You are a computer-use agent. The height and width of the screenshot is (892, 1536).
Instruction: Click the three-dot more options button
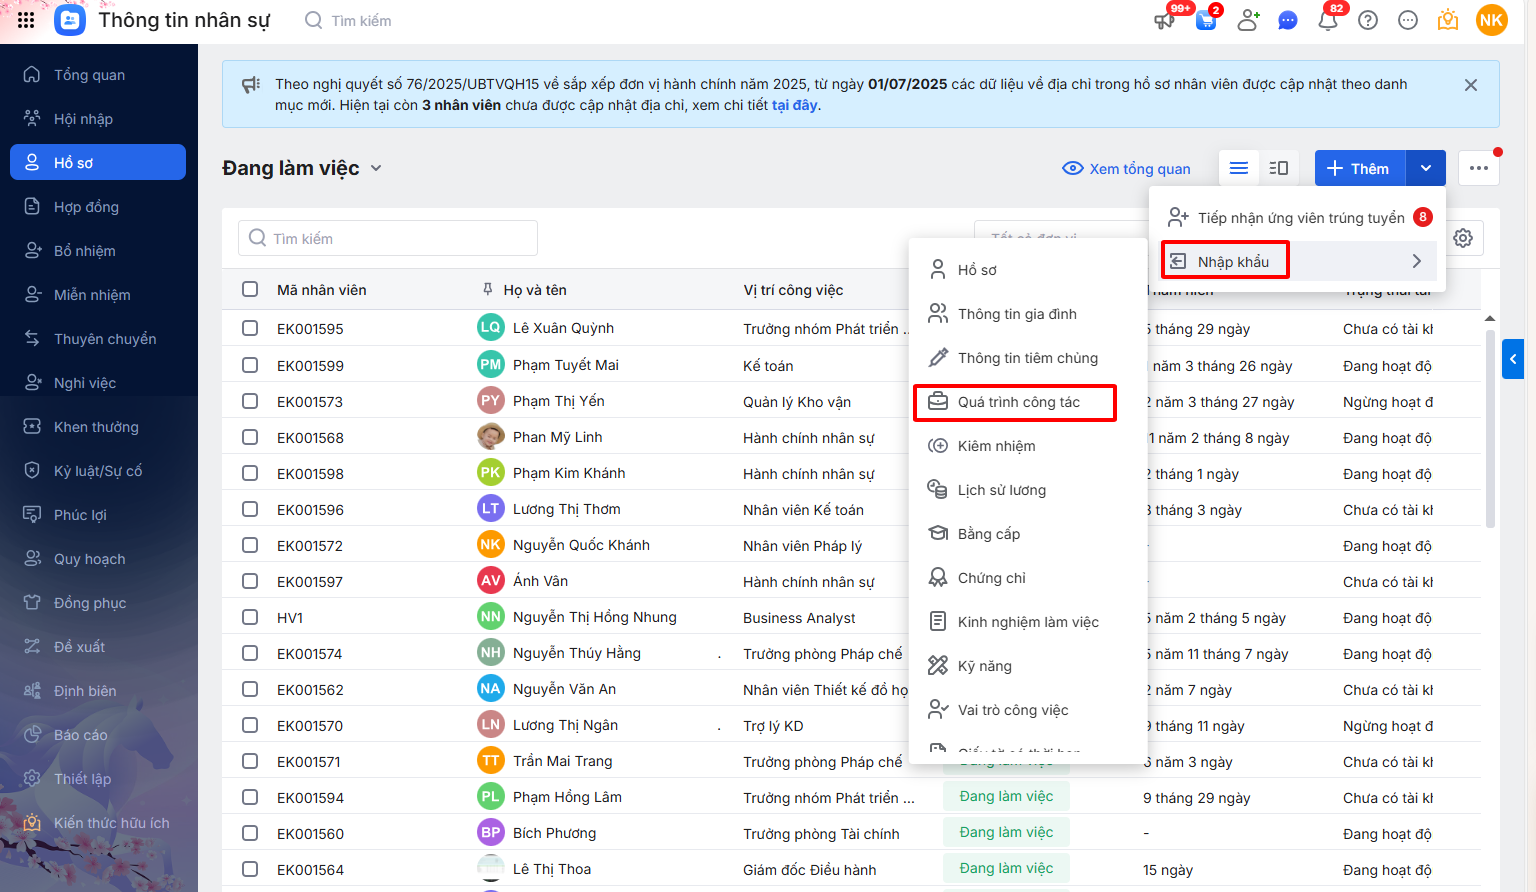tap(1479, 168)
